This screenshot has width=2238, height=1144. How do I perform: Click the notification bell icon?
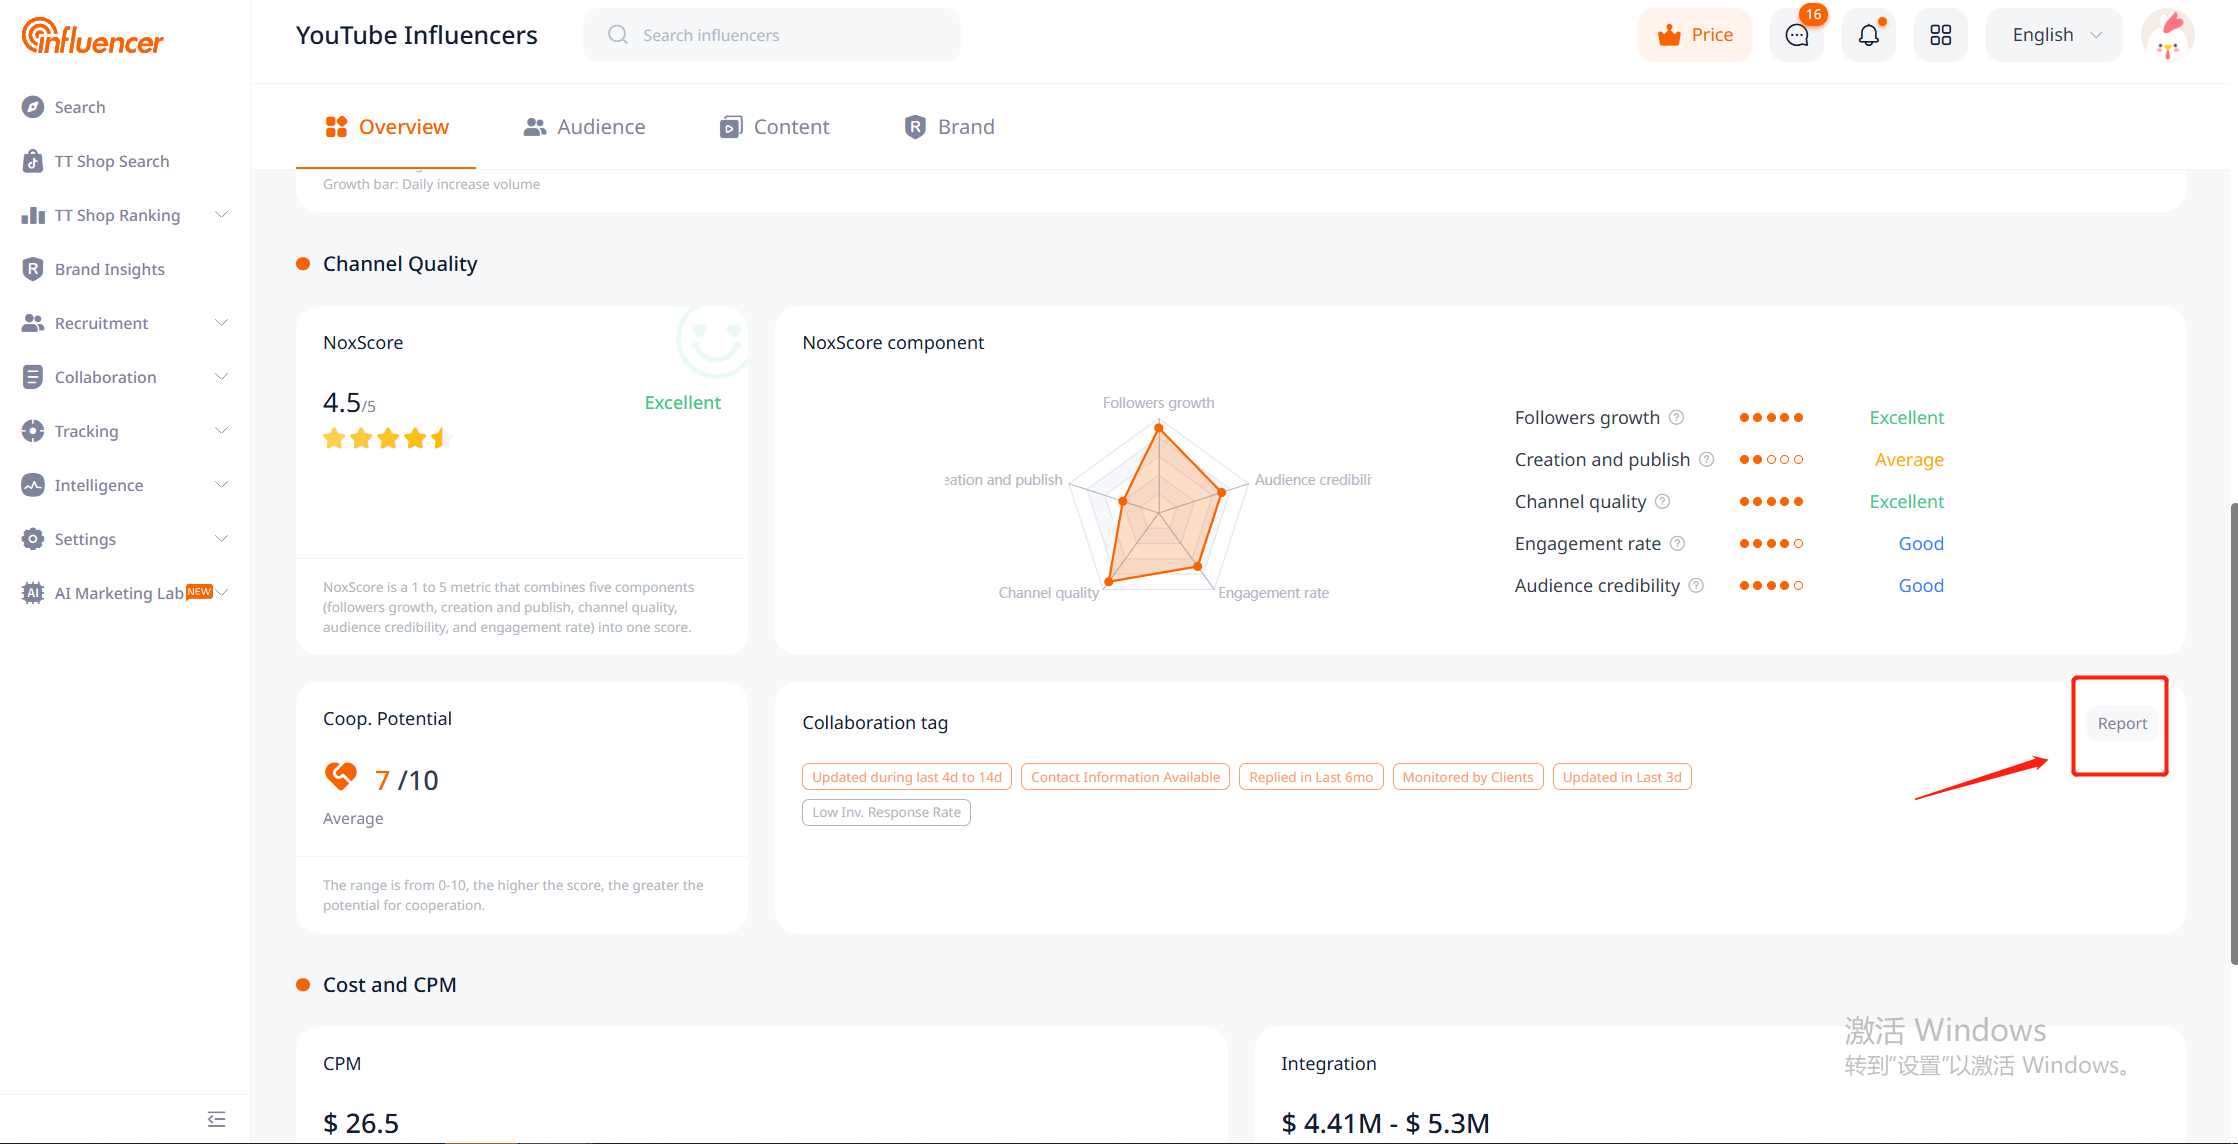(1868, 35)
